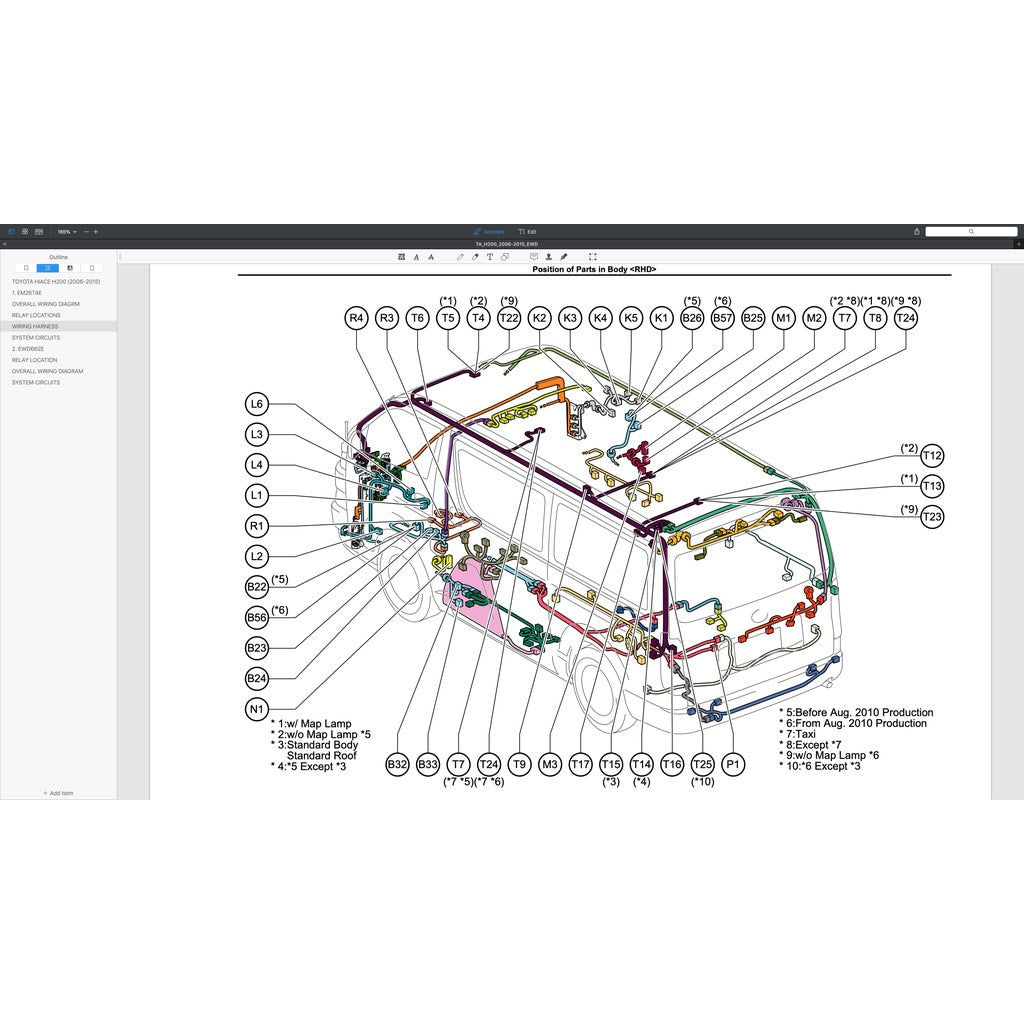
Task: Click Add Item at sidebar bottom
Action: click(58, 793)
